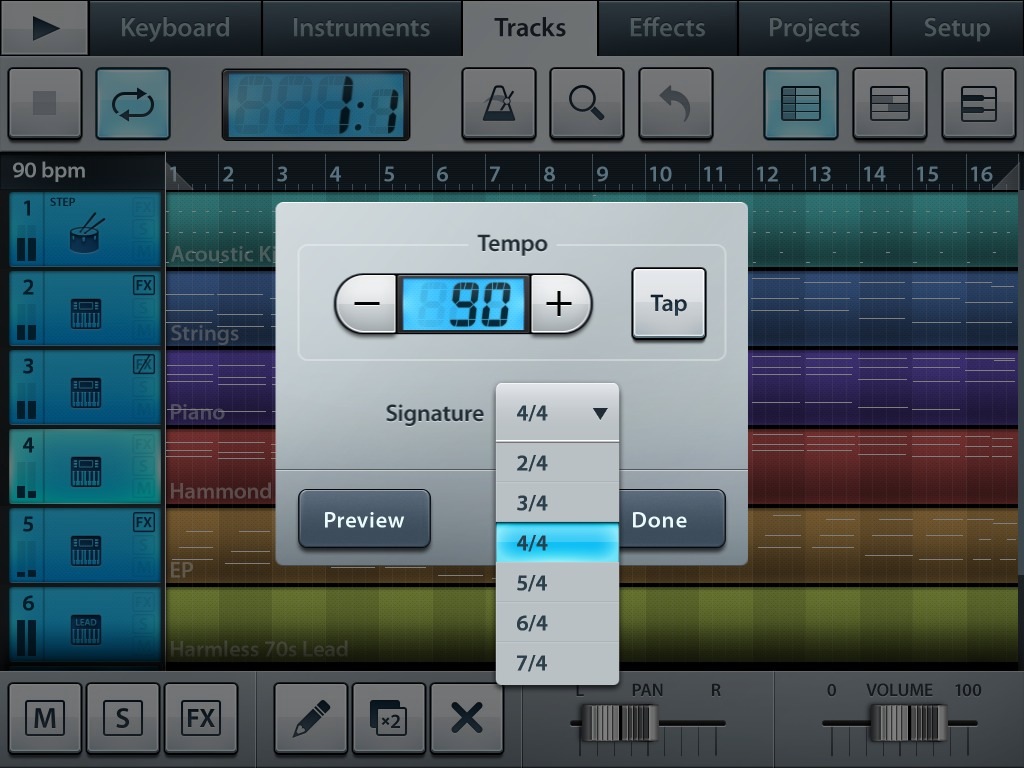Screen dimensions: 1024x768
Task: Open the Setup tab
Action: pos(957,27)
